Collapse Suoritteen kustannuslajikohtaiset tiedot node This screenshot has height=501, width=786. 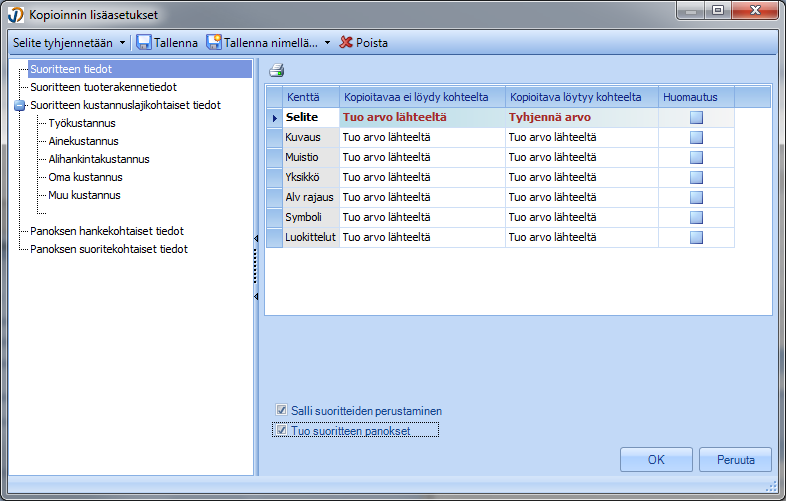click(20, 105)
